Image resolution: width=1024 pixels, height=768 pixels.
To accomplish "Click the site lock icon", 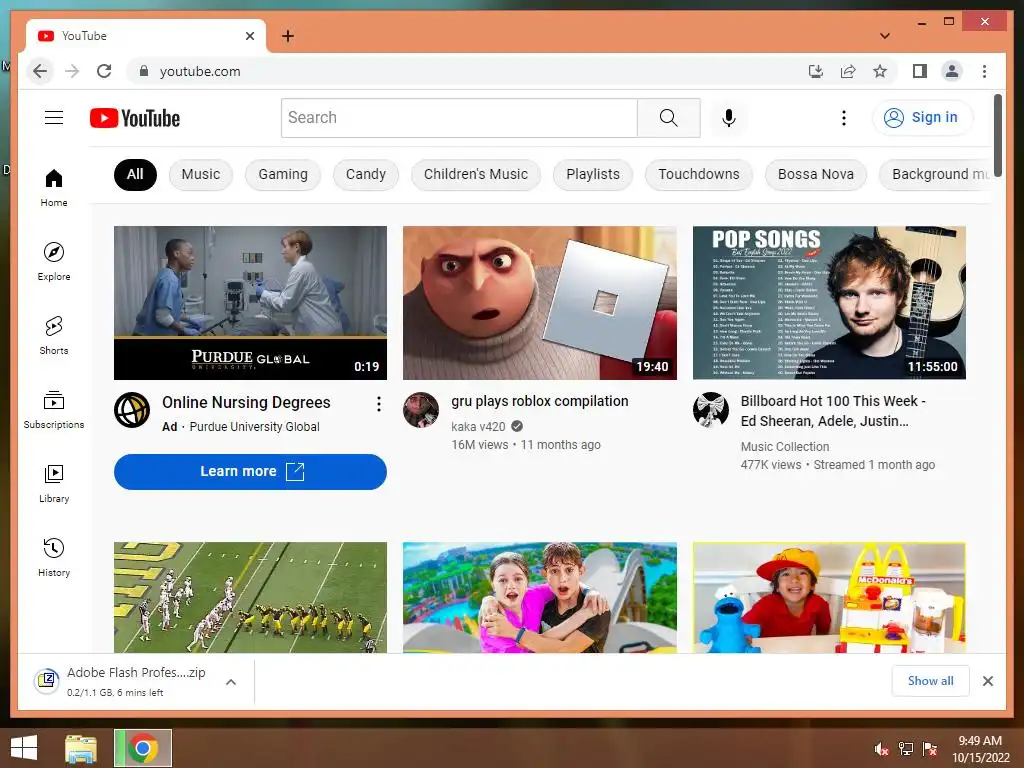I will click(144, 71).
